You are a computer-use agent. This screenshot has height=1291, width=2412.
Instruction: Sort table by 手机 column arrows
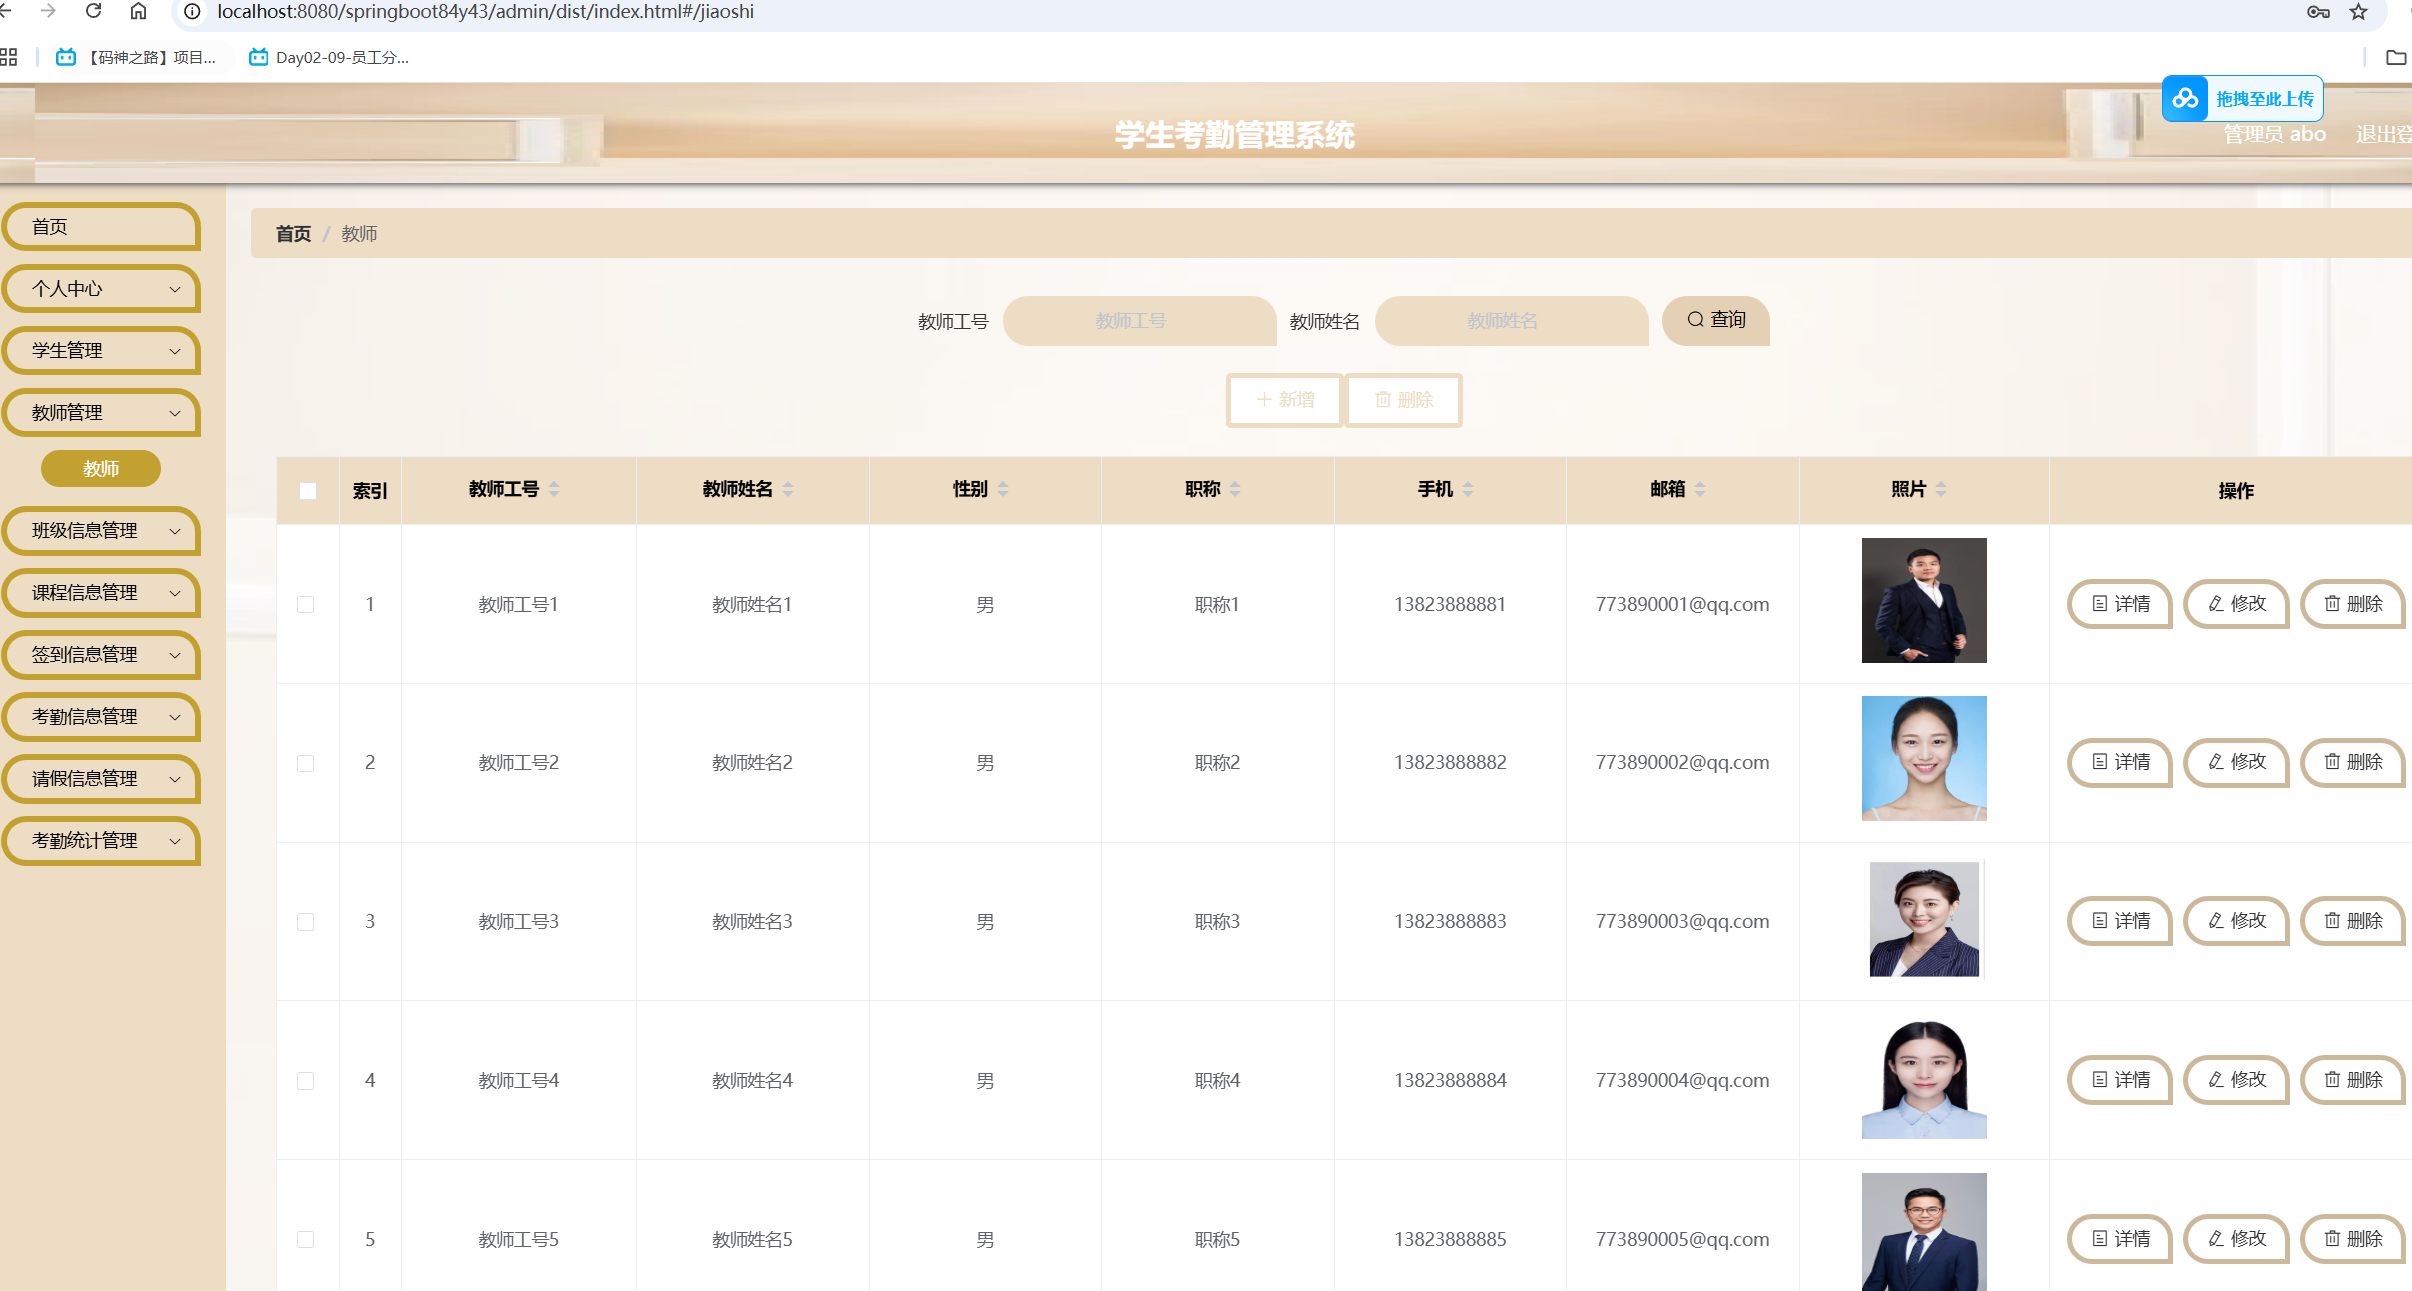[x=1468, y=489]
